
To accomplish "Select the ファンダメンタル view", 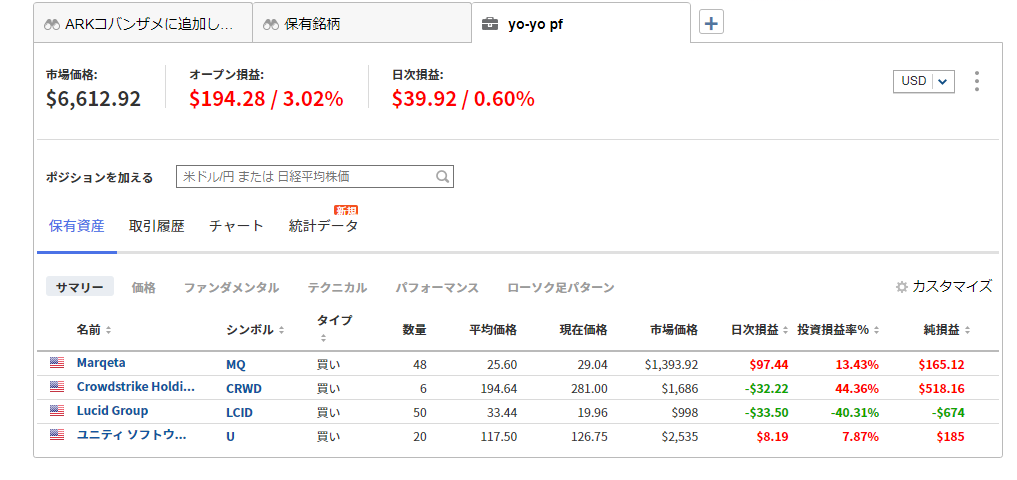I will click(232, 287).
